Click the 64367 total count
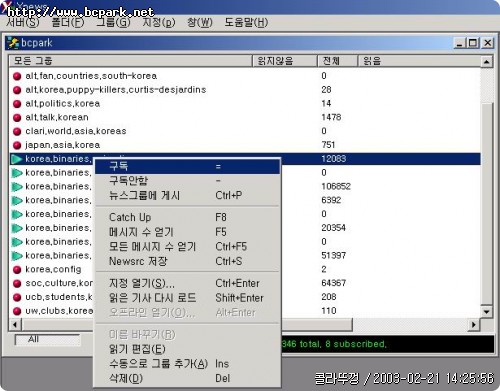Screen dimensions: 500x391 click(x=334, y=283)
